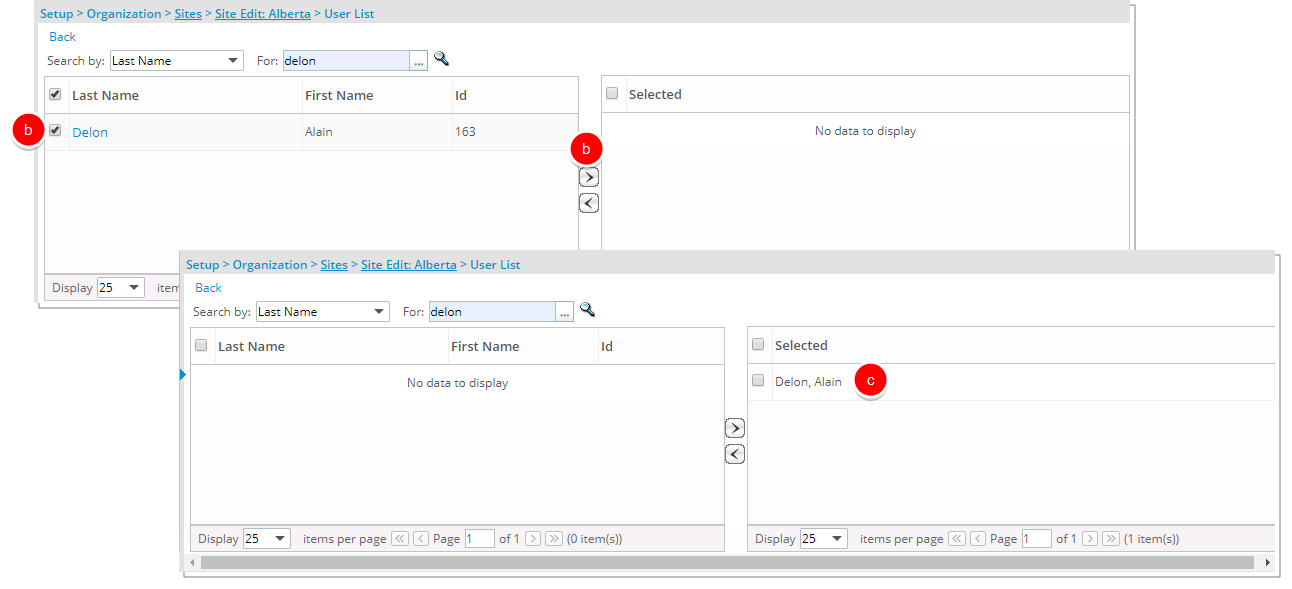Uncheck the checked Last Name header checkbox
This screenshot has height=589, width=1292.
(x=56, y=95)
